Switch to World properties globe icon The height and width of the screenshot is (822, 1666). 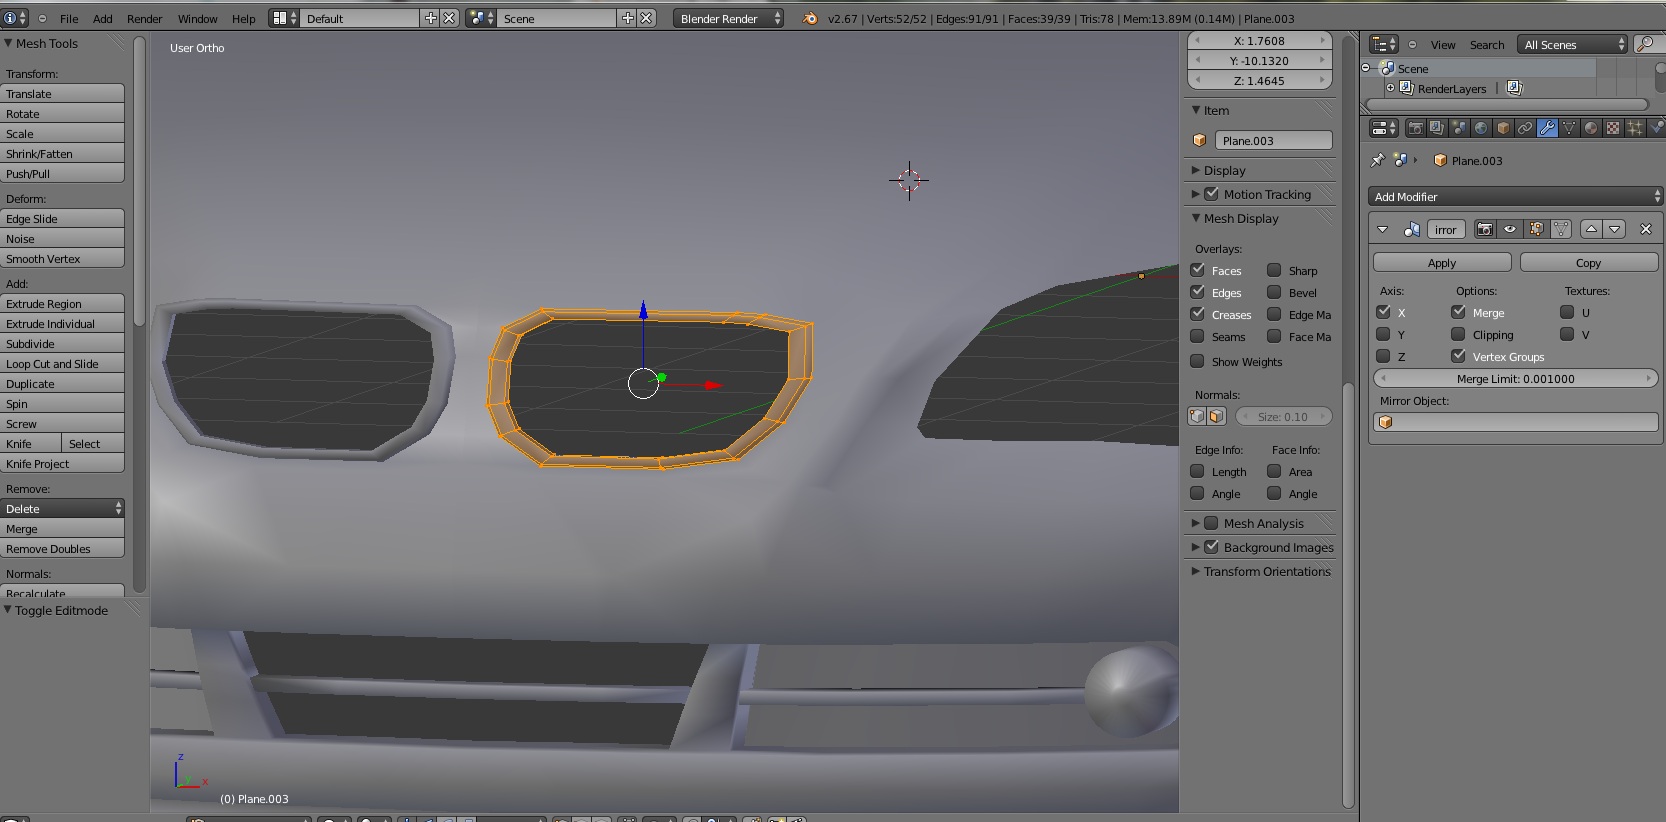point(1481,128)
